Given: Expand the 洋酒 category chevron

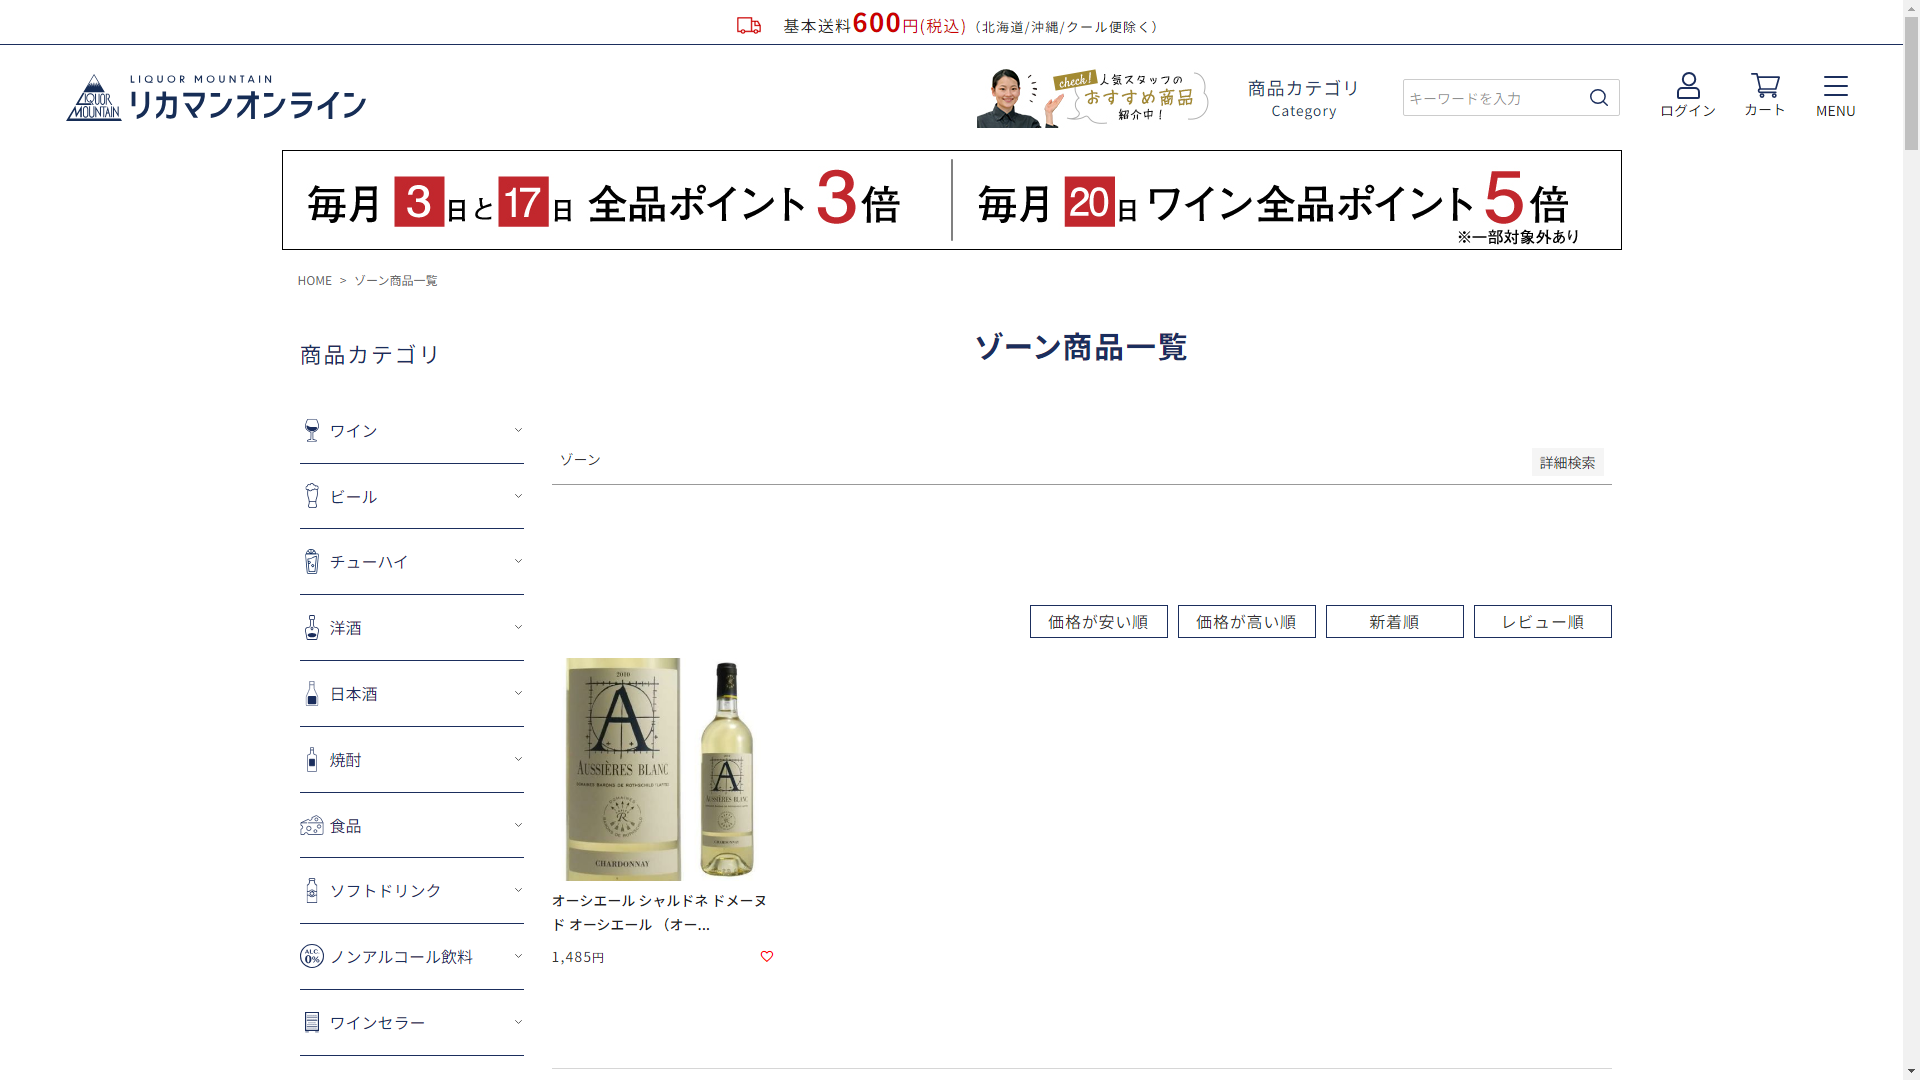Looking at the screenshot, I should (518, 627).
